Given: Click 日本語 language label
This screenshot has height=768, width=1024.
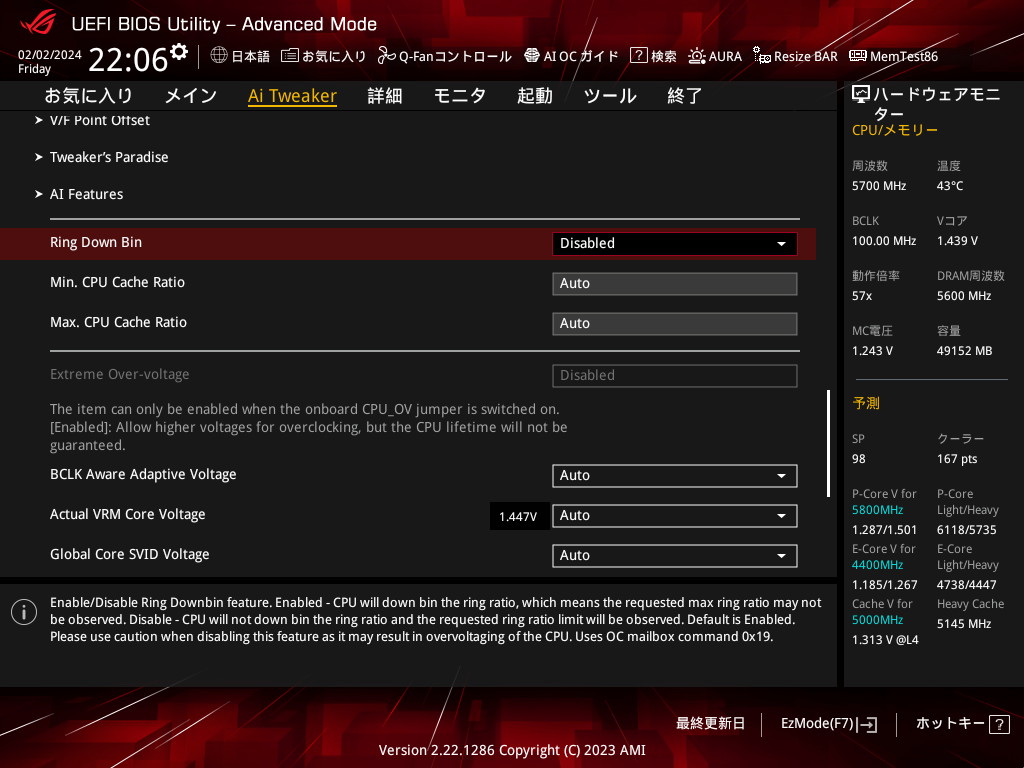Looking at the screenshot, I should (251, 56).
